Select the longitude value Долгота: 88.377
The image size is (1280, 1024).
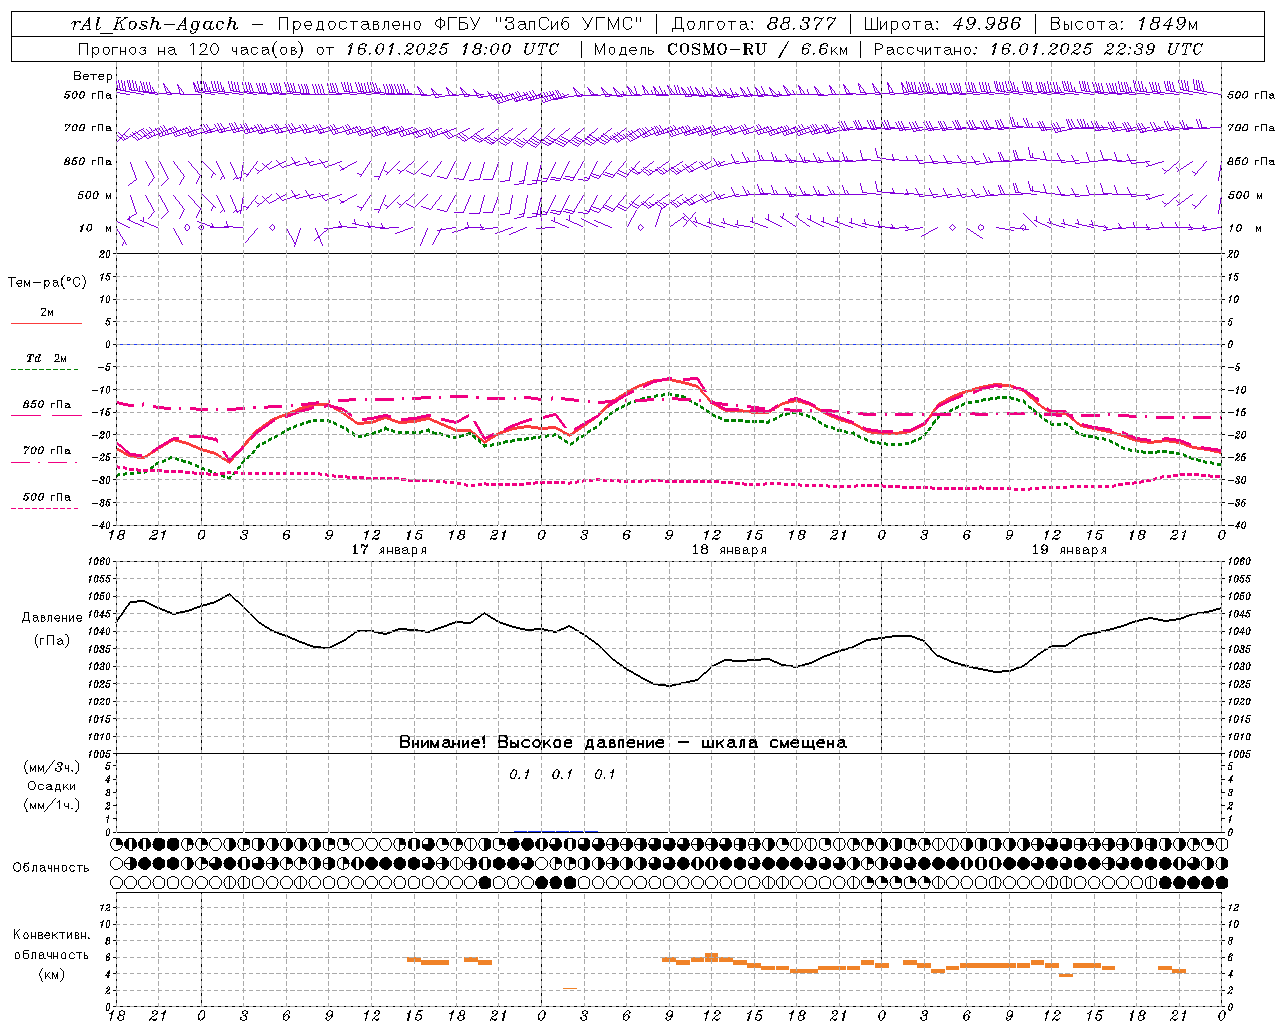point(756,24)
